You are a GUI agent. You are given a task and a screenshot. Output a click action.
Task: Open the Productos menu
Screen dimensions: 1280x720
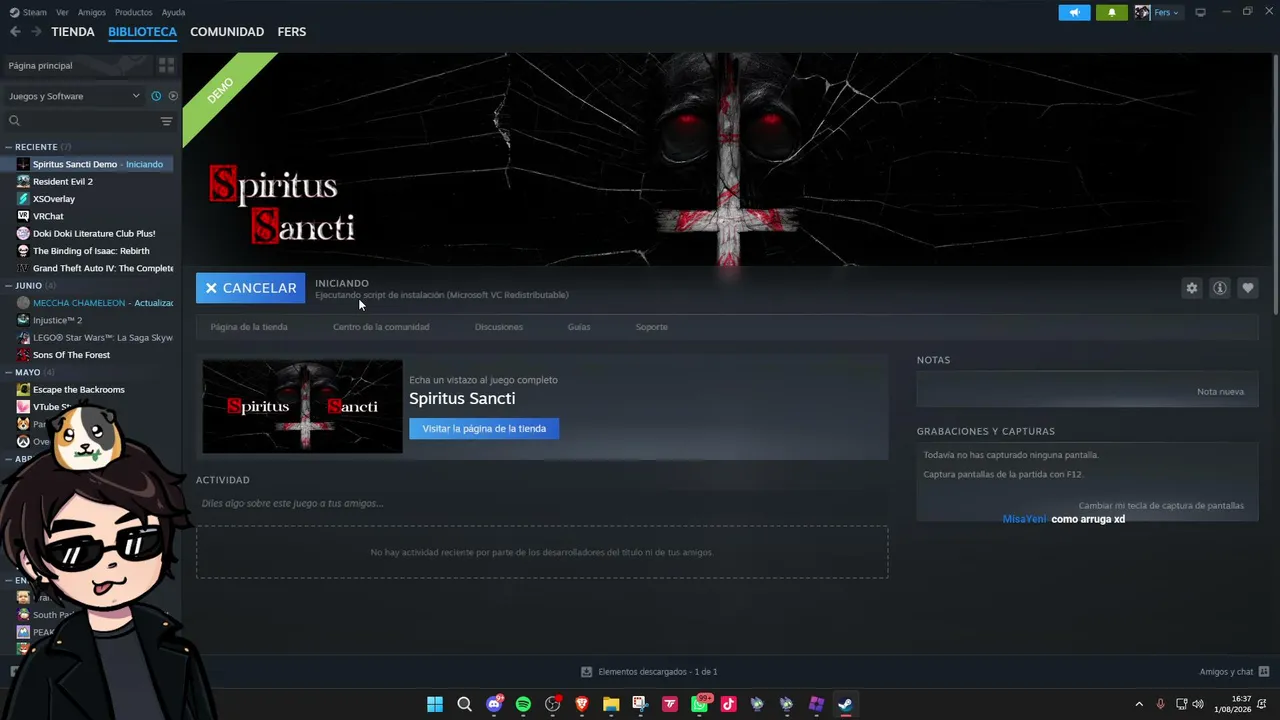133,12
